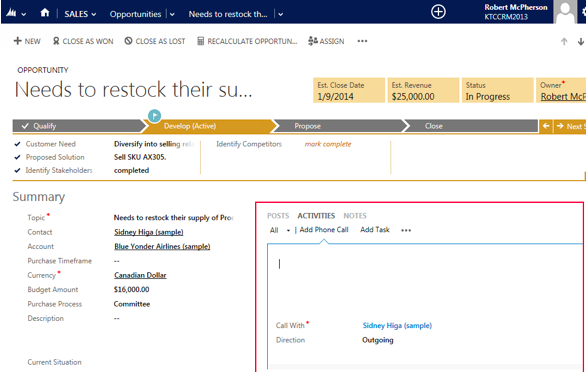Open more activity options ellipsis
The height and width of the screenshot is (377, 588).
coord(406,230)
